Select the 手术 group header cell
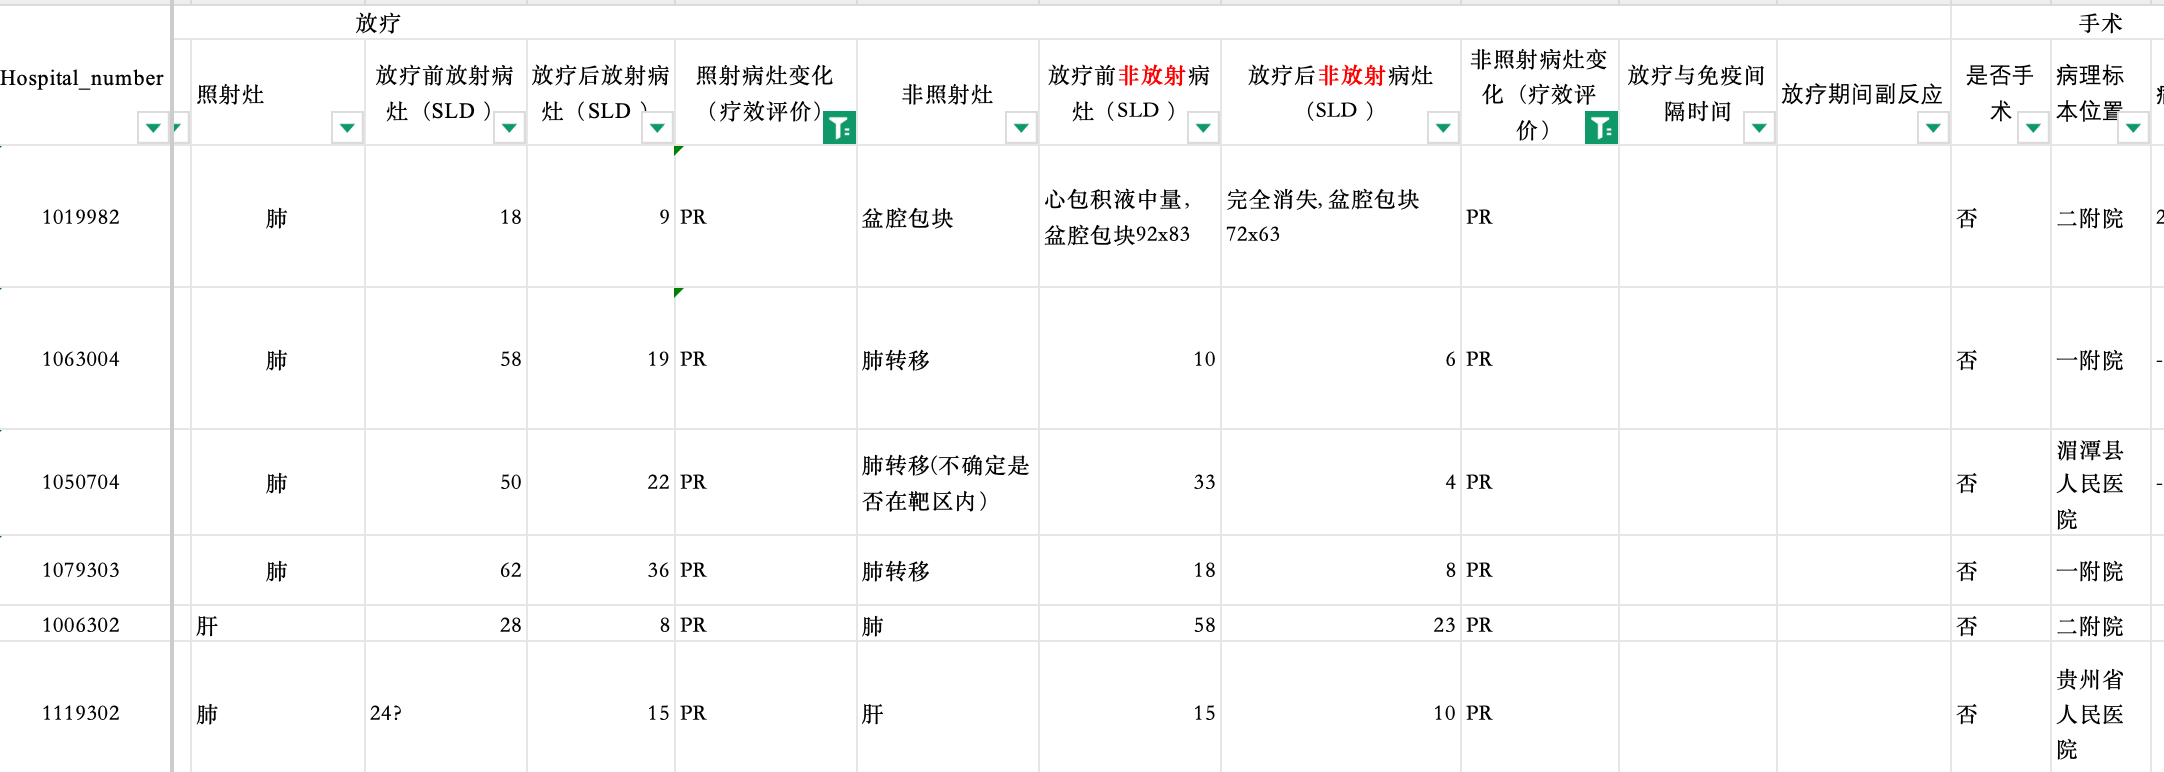This screenshot has width=2164, height=772. click(x=2098, y=23)
